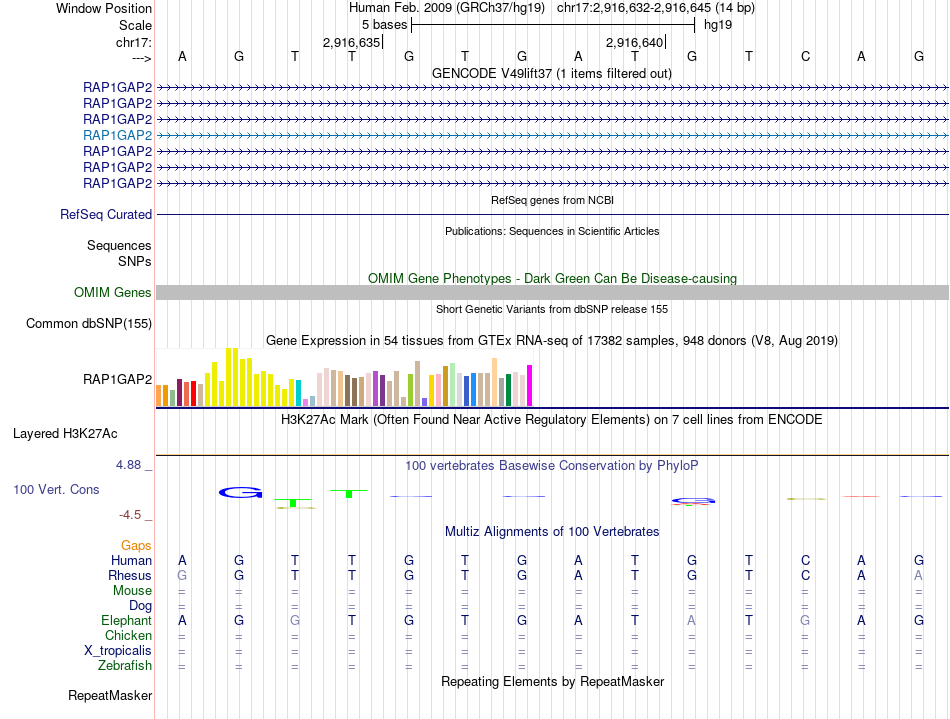The width and height of the screenshot is (950, 719).
Task: Click the arrow reverse-strand toggle beside base sequence
Action: click(x=142, y=58)
